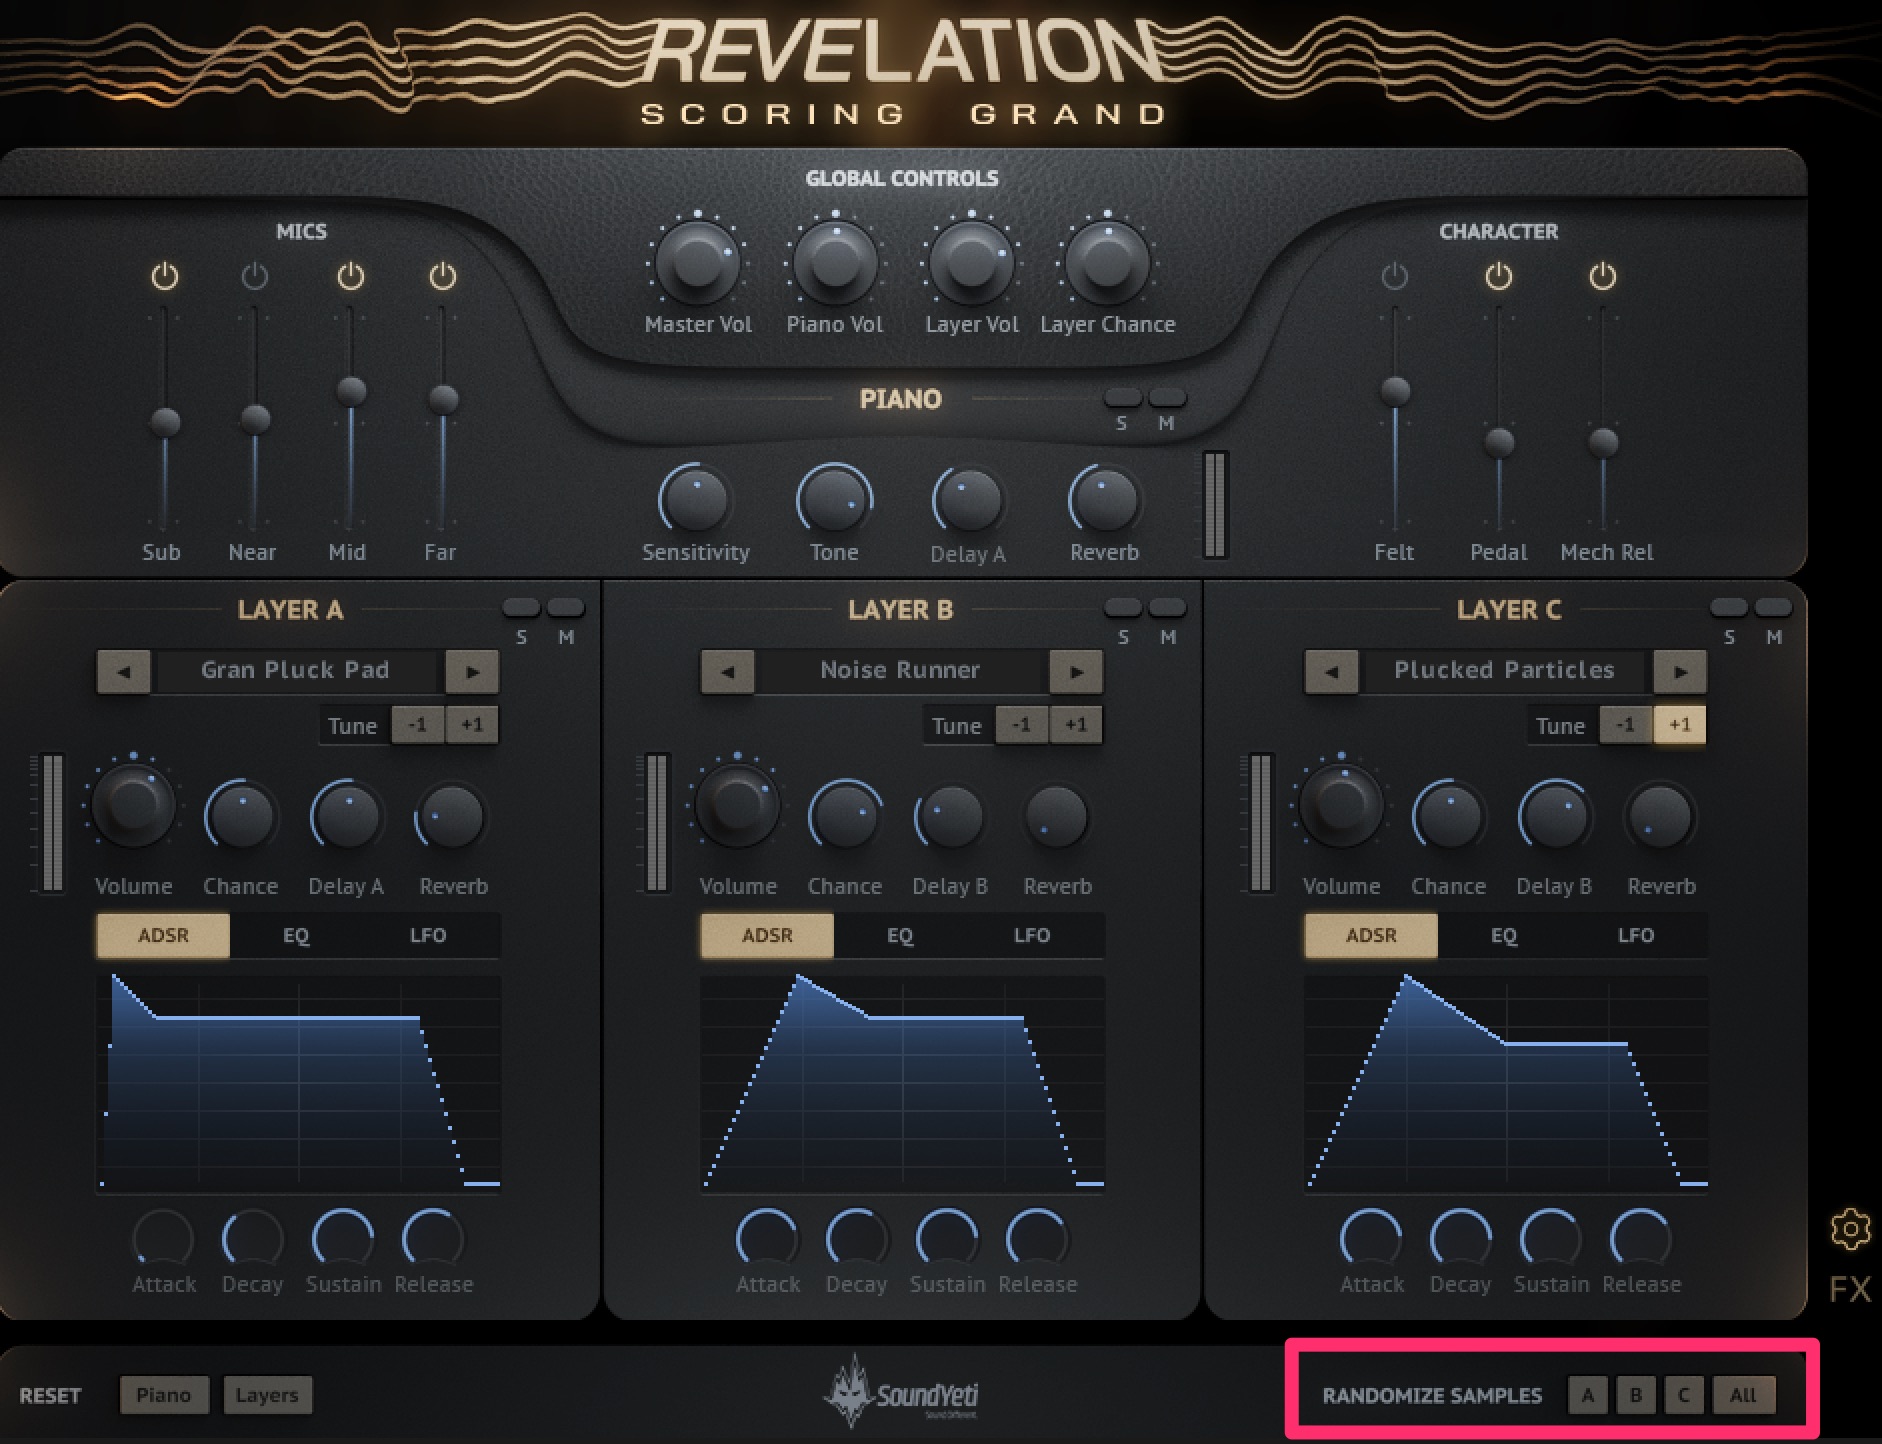Screen dimensions: 1882x1444
Task: Solo Layer B
Action: [x=1123, y=606]
